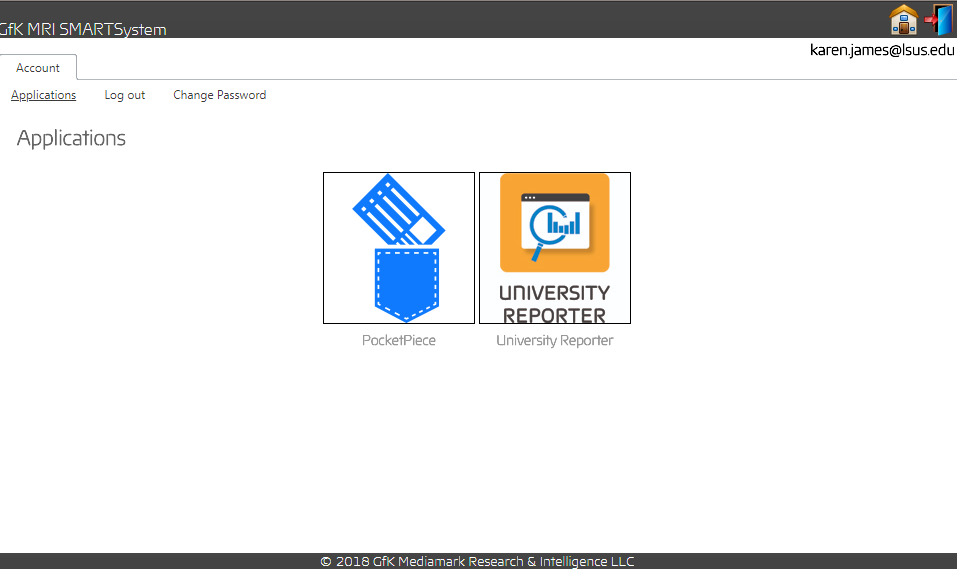The width and height of the screenshot is (957, 569).
Task: Launch the University Reporter application tile
Action: pyautogui.click(x=555, y=248)
